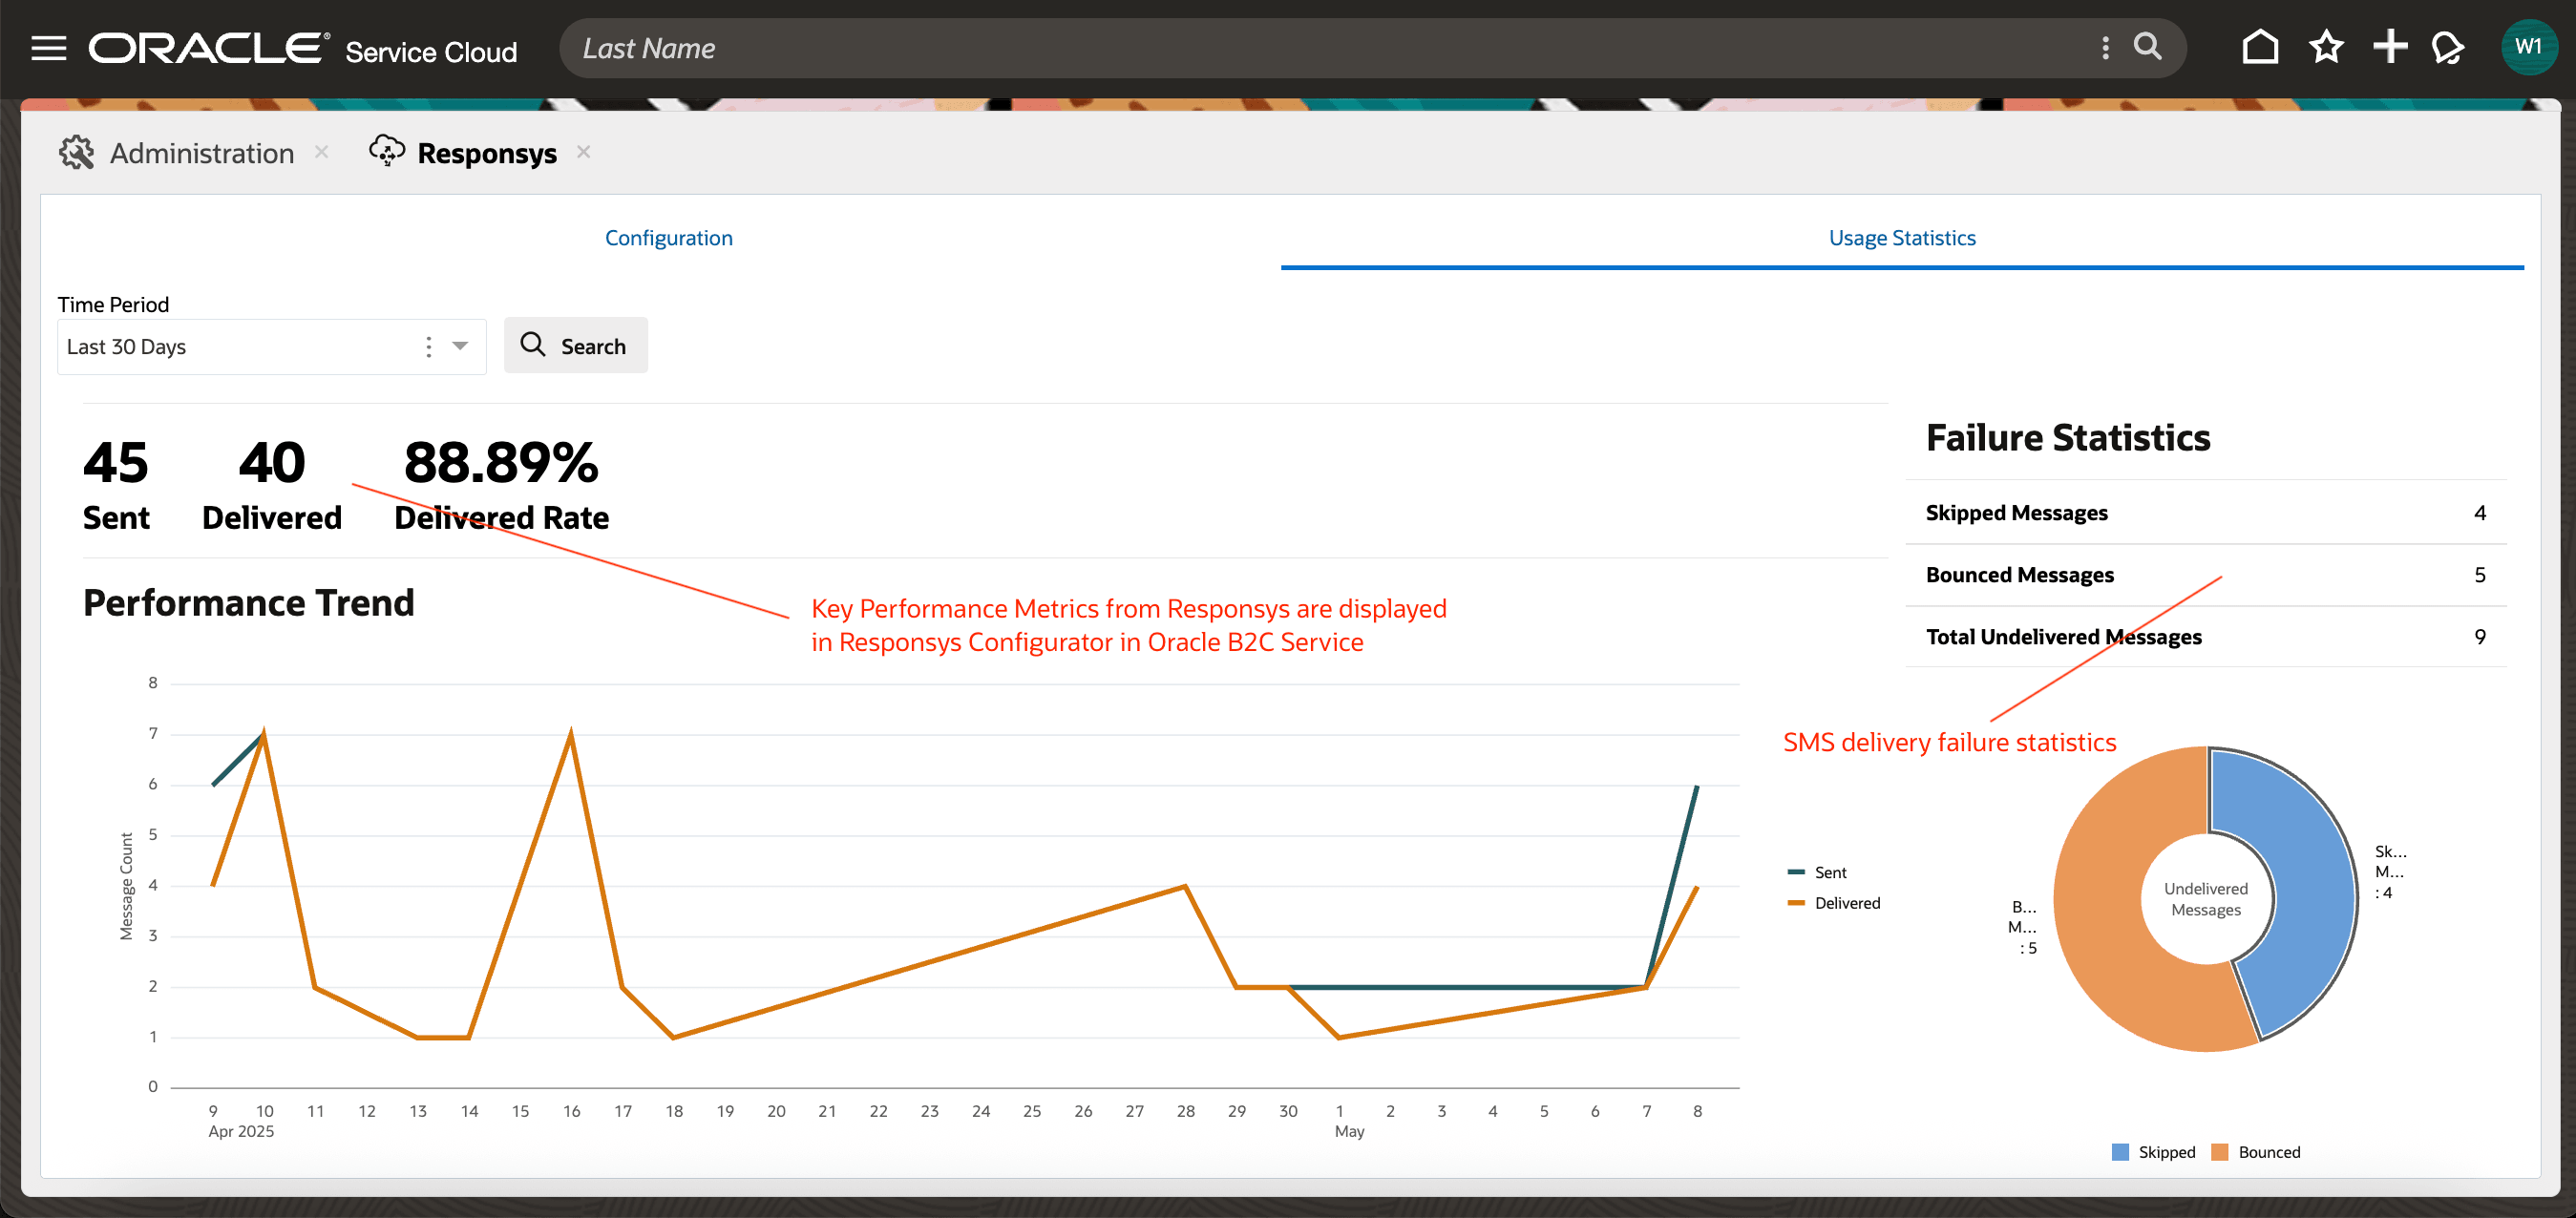Close the Responsys tab
This screenshot has height=1218, width=2576.
pos(584,152)
